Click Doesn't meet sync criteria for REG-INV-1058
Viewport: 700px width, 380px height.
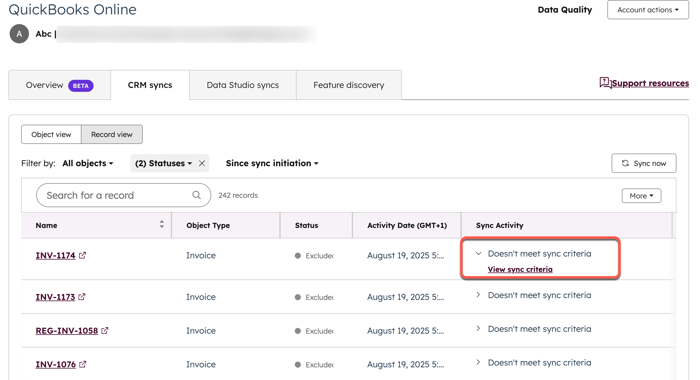point(539,329)
